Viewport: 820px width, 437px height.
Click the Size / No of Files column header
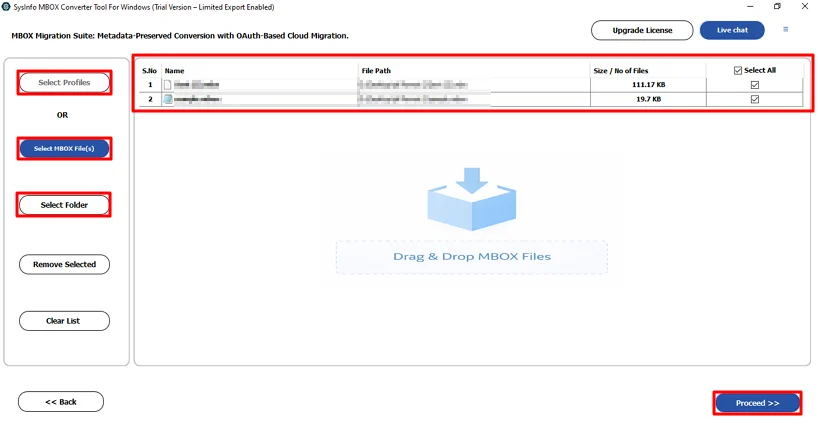point(648,71)
